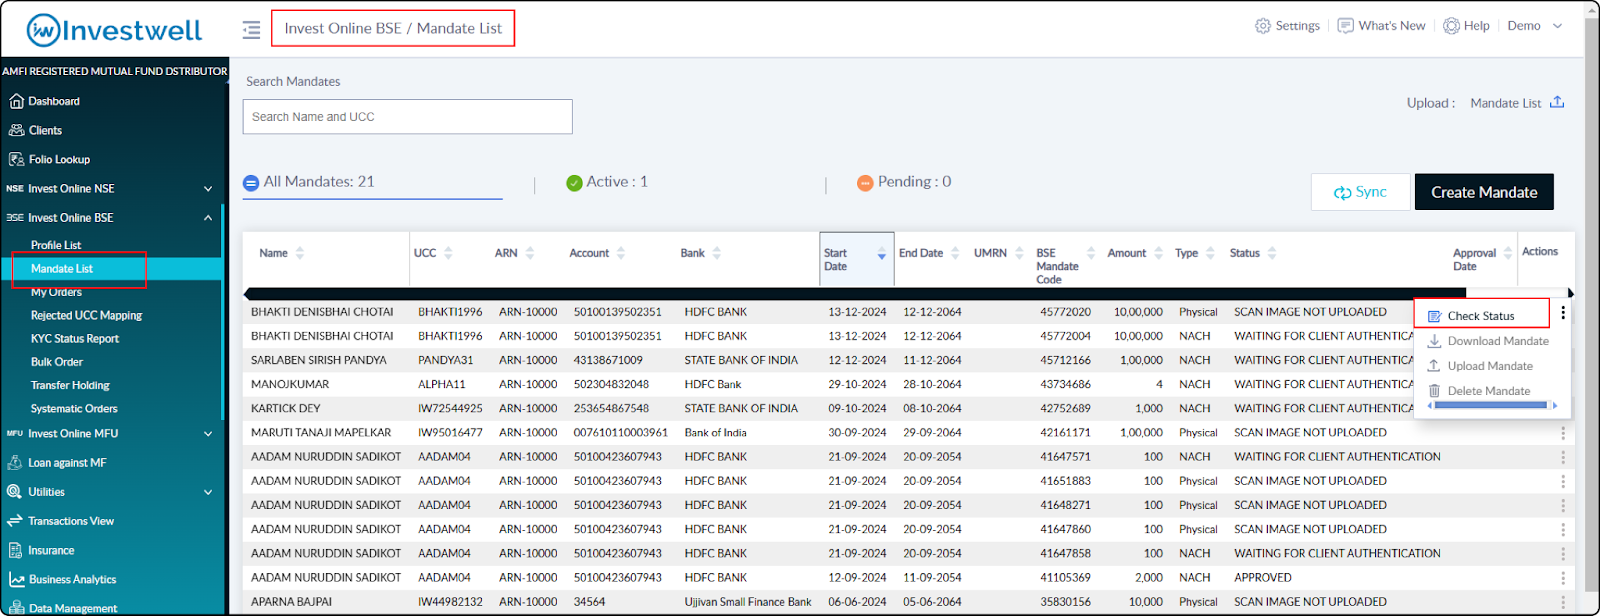Choose Download Mandate option
Image resolution: width=1600 pixels, height=616 pixels.
click(x=1488, y=341)
